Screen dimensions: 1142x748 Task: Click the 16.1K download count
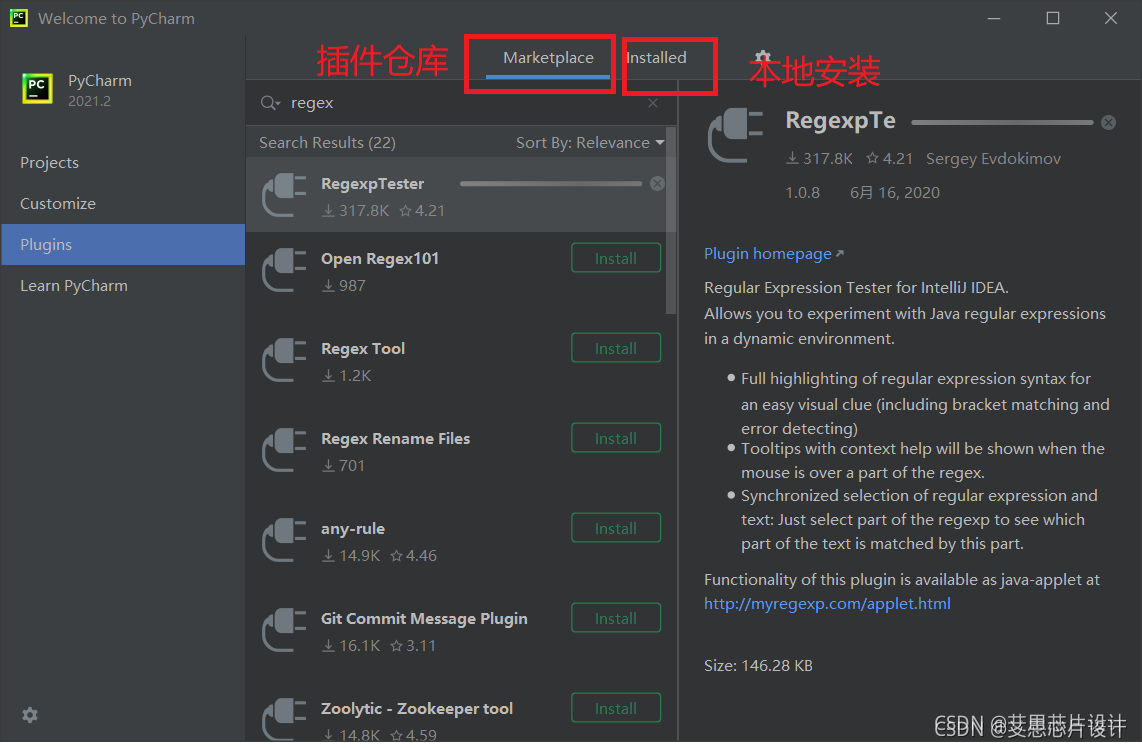pos(351,646)
